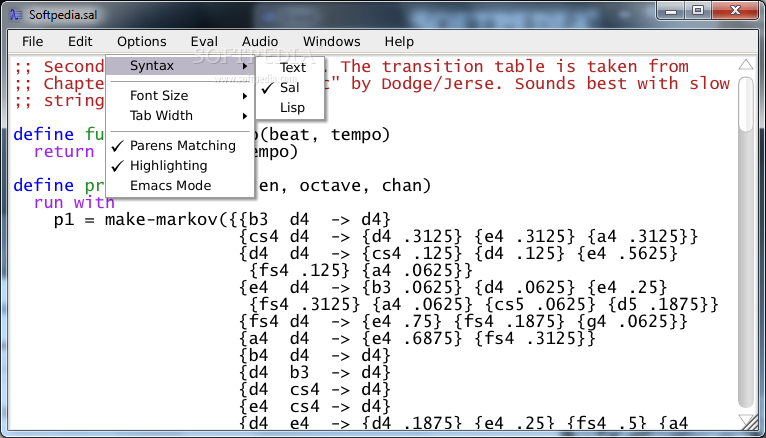Click 'run with' in the code
The image size is (766, 438).
(x=74, y=202)
